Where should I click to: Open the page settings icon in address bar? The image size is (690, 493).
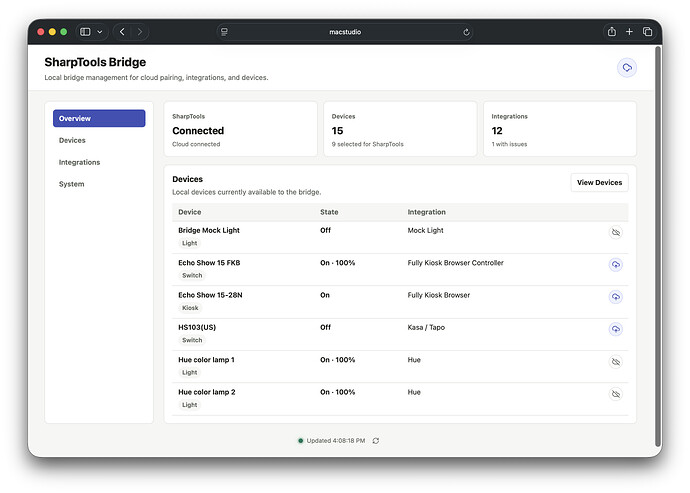(x=224, y=32)
